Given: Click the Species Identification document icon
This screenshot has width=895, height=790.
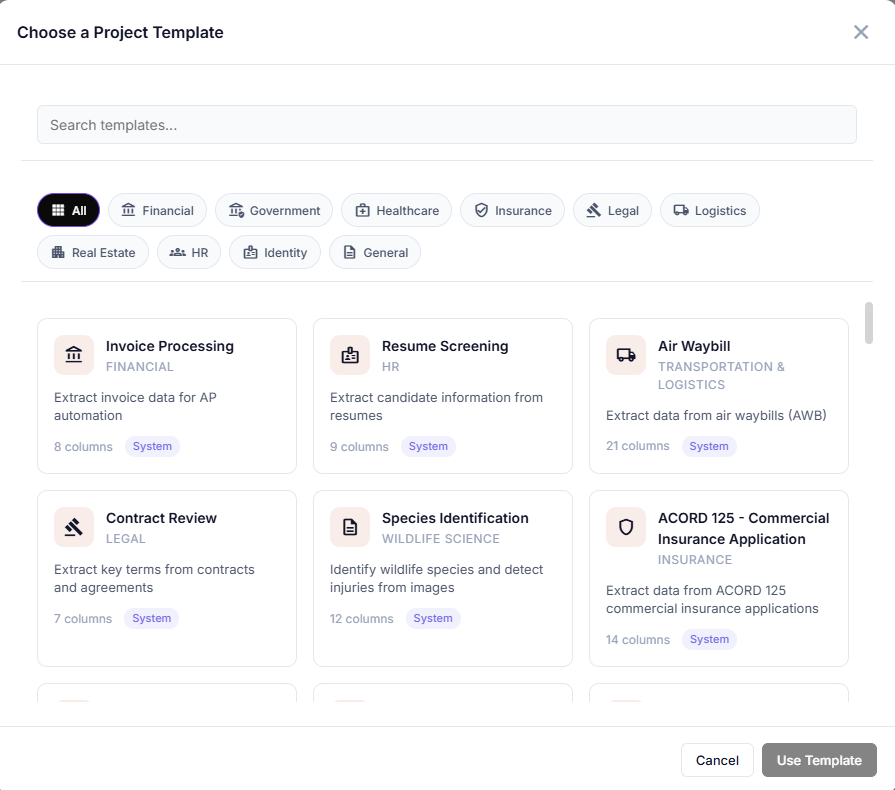Looking at the screenshot, I should click(x=350, y=527).
